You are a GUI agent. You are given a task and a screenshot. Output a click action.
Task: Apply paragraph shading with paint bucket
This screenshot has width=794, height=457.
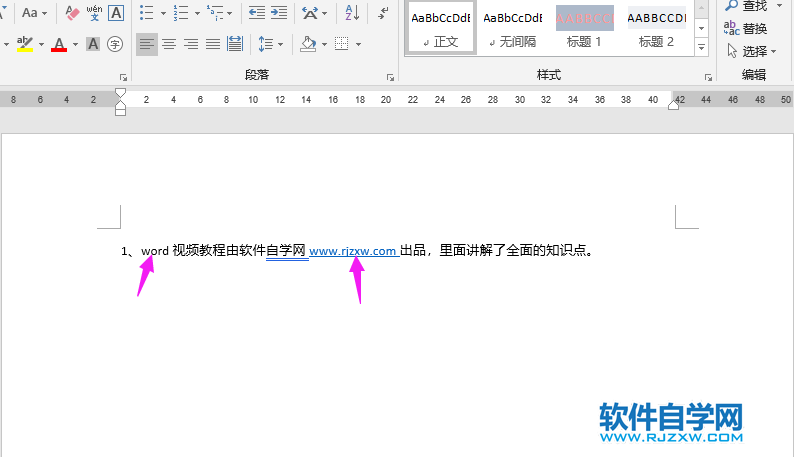pos(308,44)
